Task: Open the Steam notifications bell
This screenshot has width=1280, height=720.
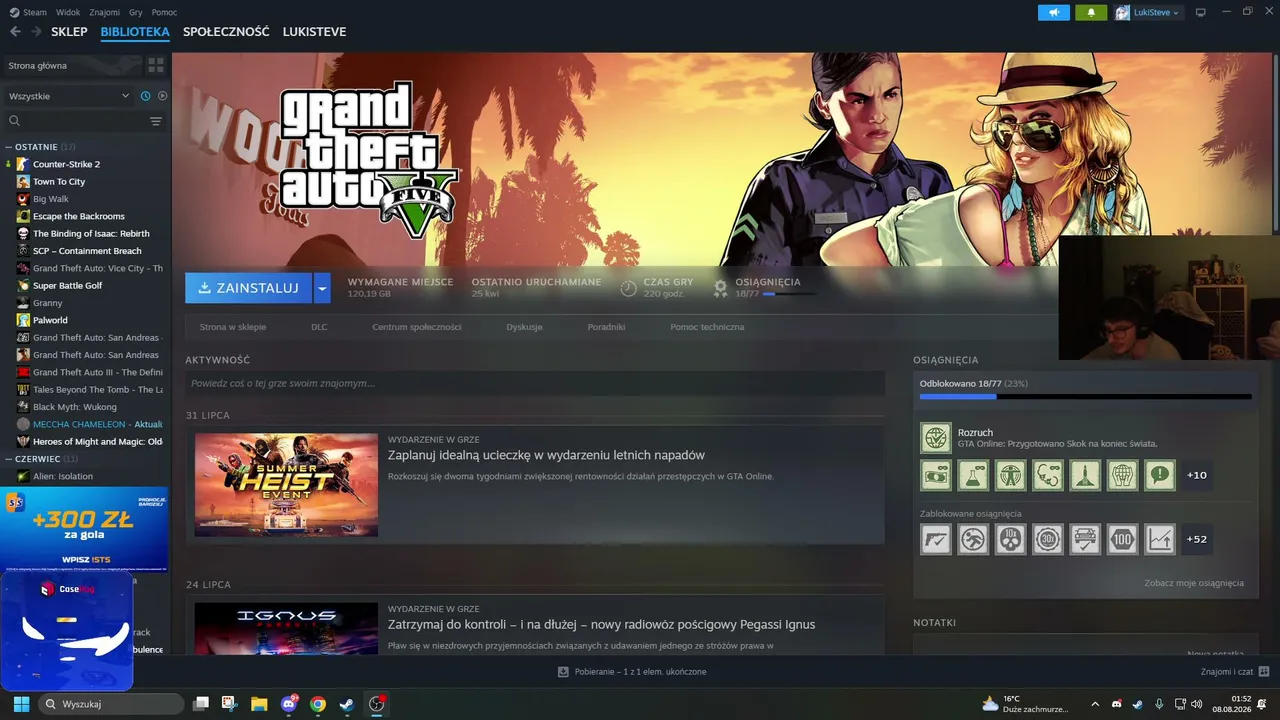Action: (x=1091, y=12)
